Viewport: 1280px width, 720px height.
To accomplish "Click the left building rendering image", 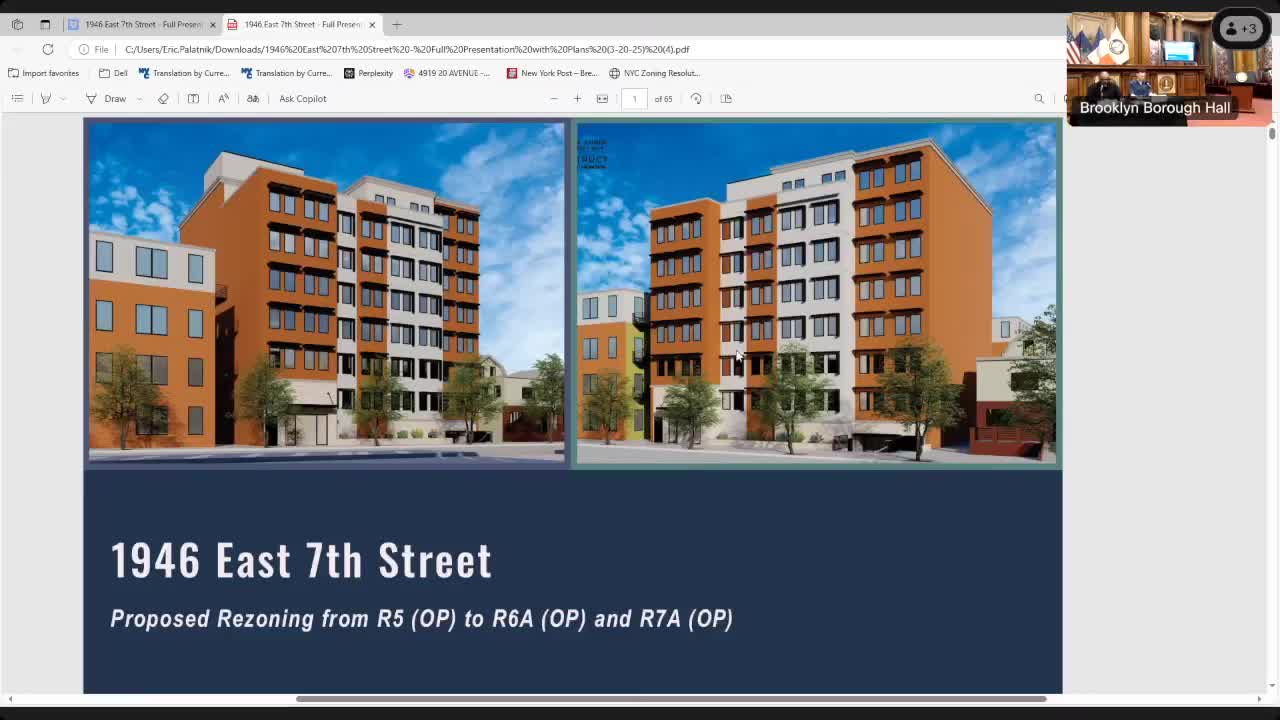I will [x=326, y=292].
